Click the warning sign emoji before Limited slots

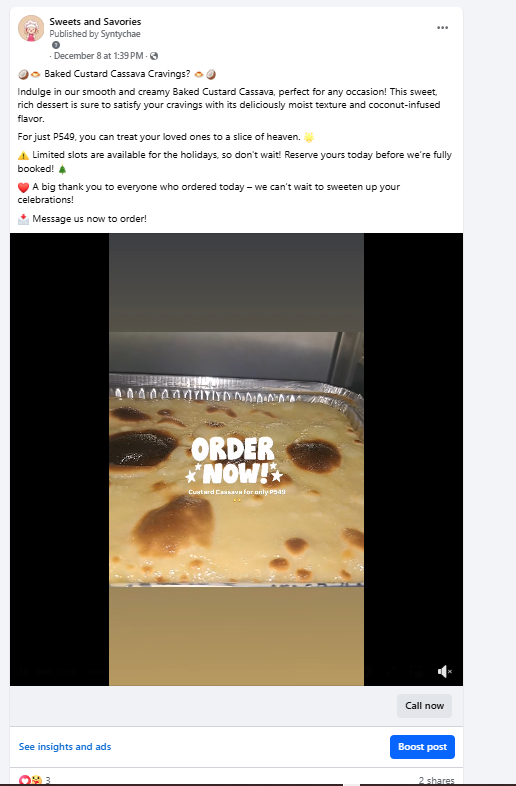coord(24,155)
